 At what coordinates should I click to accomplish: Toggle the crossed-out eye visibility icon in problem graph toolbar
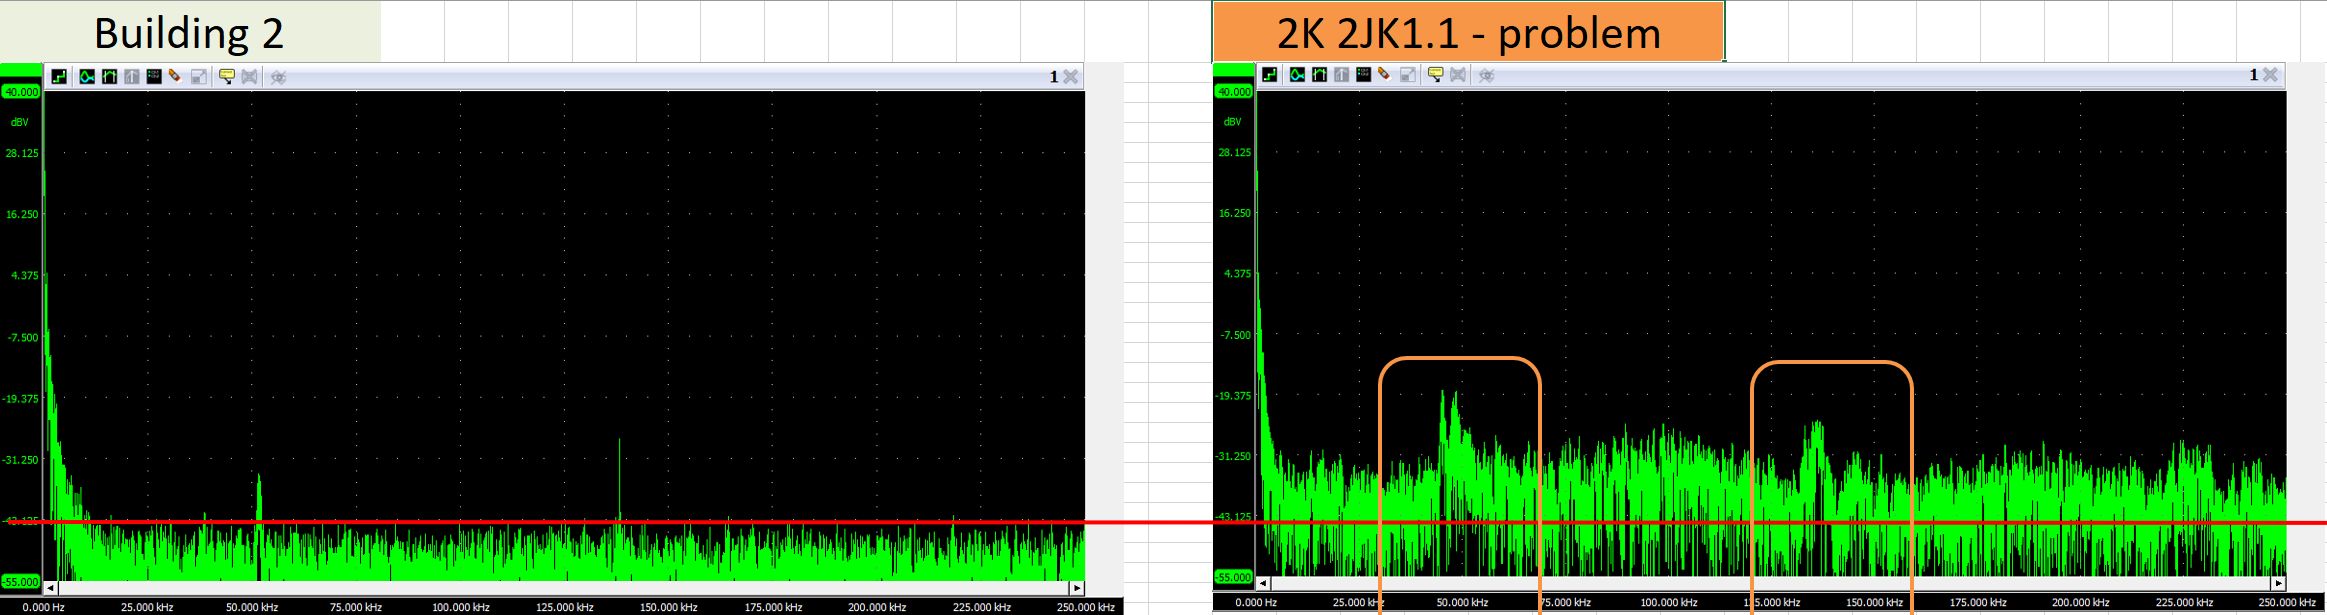pos(1487,75)
